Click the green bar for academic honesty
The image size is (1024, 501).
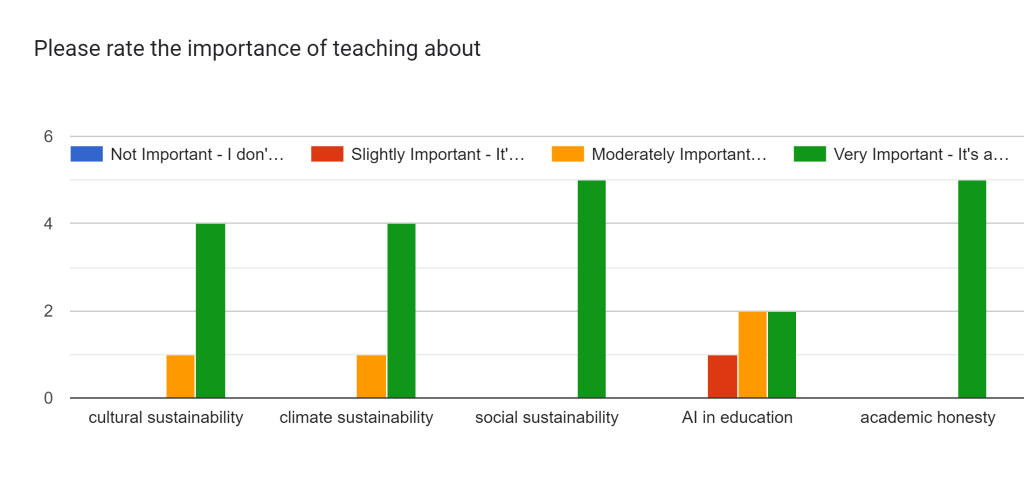point(972,289)
